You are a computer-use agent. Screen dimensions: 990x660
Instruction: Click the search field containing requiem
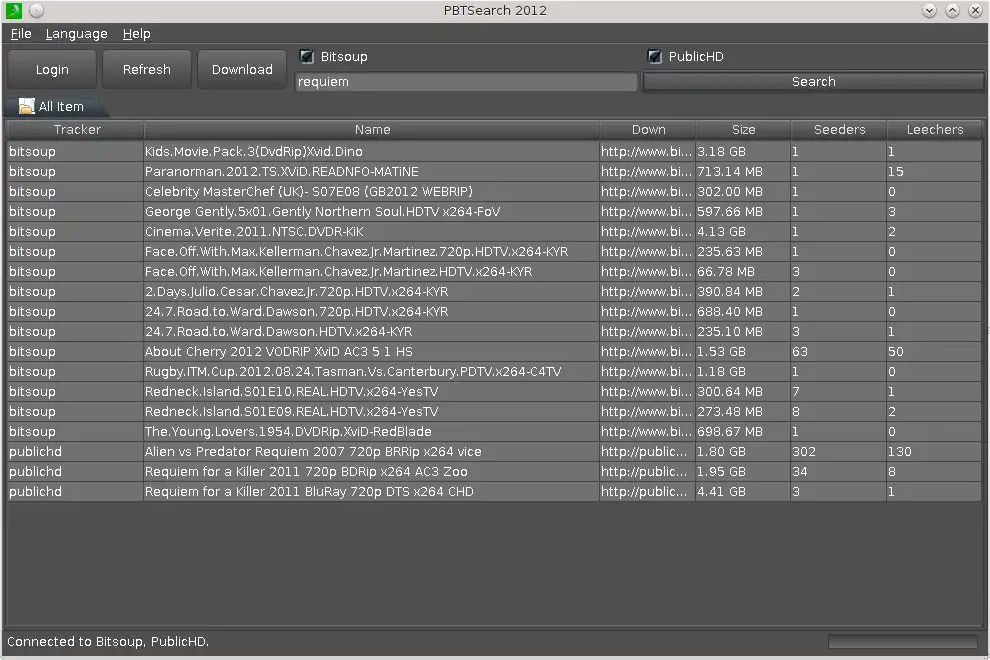click(x=466, y=81)
